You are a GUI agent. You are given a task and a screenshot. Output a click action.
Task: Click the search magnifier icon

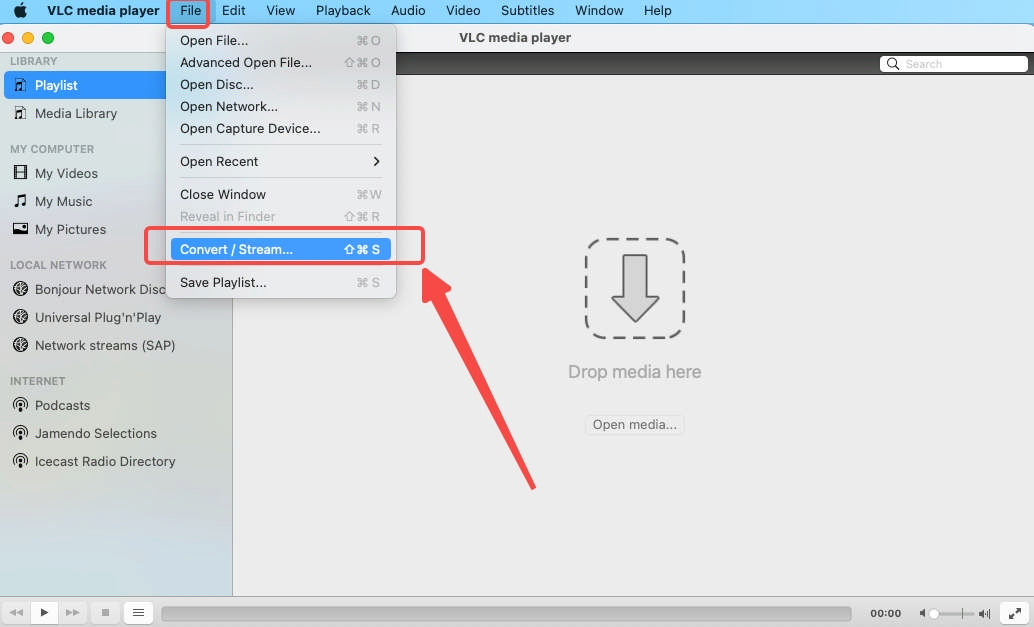tap(893, 64)
